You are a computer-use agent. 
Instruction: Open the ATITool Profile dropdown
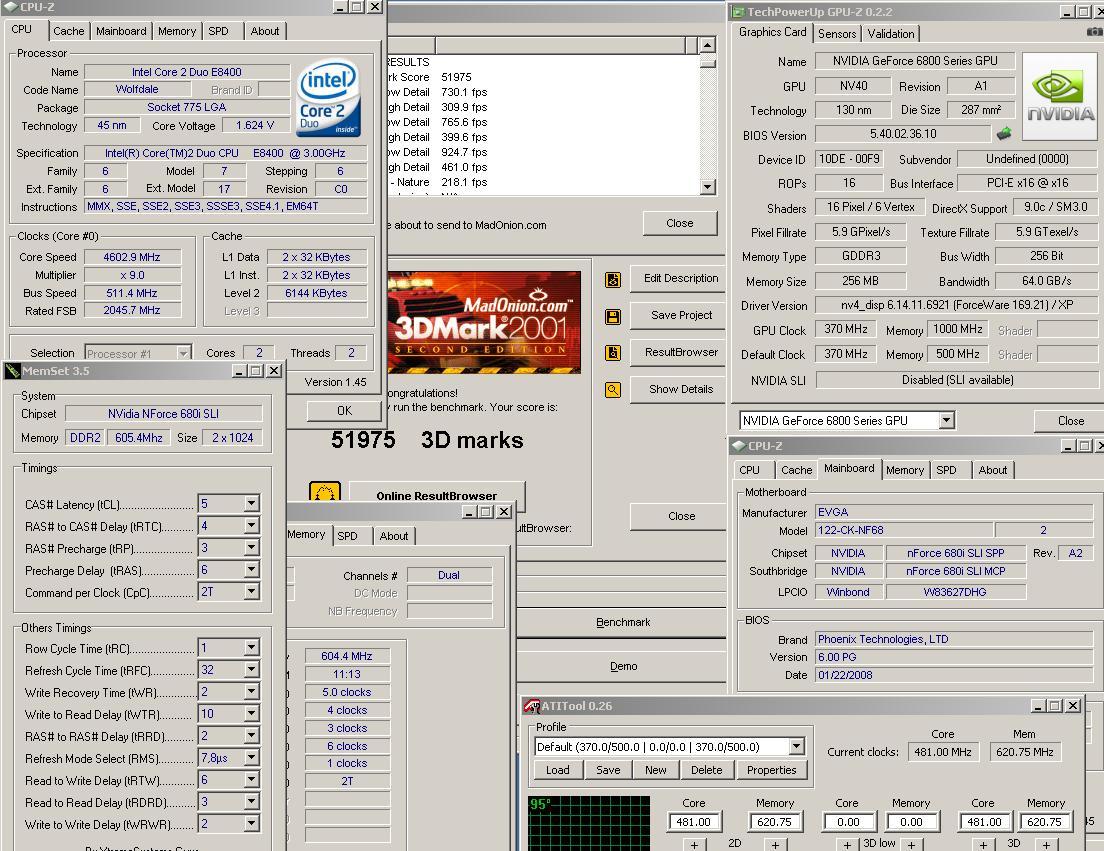(796, 746)
